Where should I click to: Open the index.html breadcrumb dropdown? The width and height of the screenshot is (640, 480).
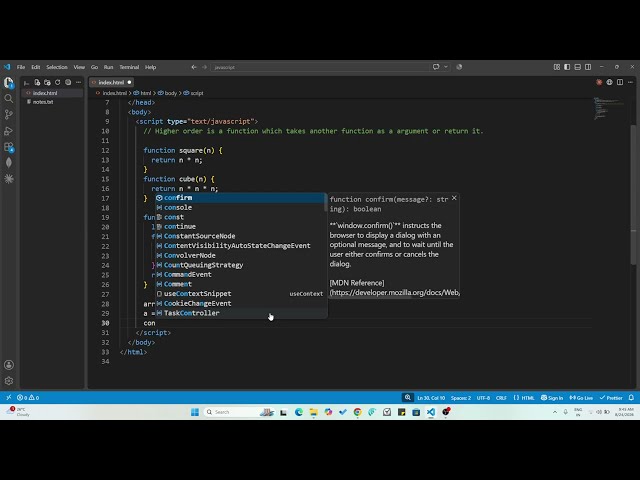[x=111, y=93]
